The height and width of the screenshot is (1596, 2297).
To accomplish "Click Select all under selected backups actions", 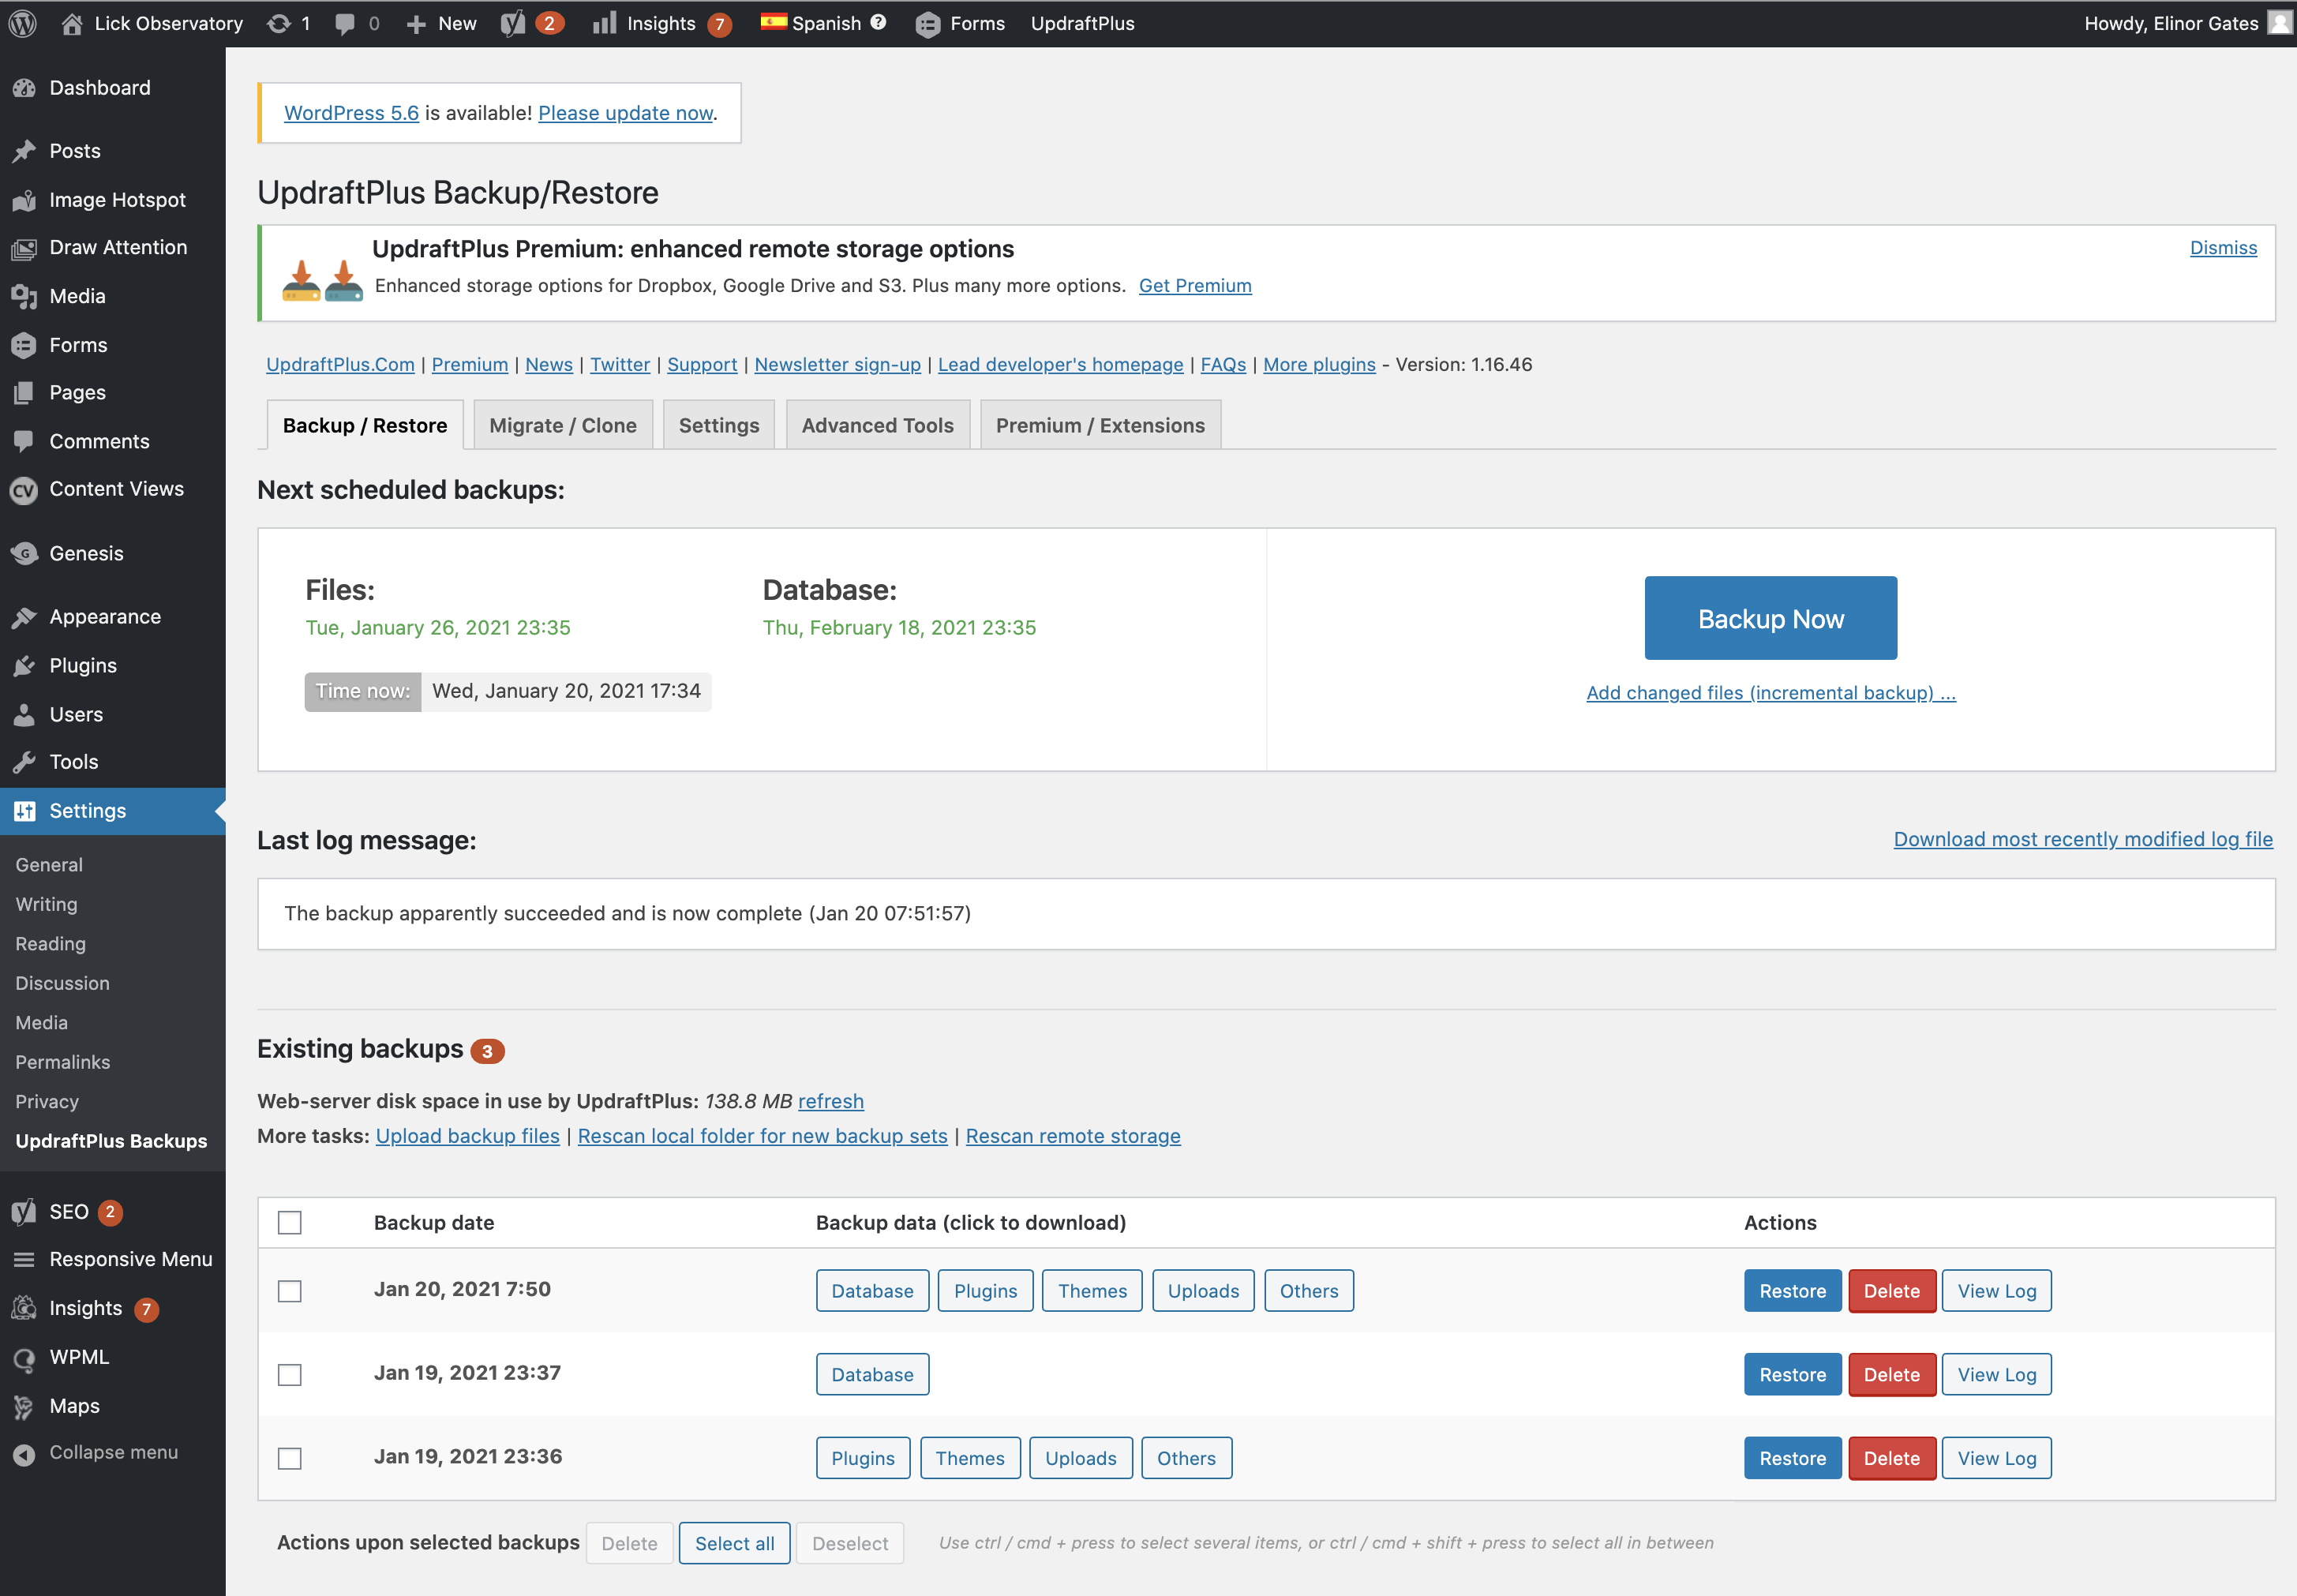I will [x=734, y=1543].
